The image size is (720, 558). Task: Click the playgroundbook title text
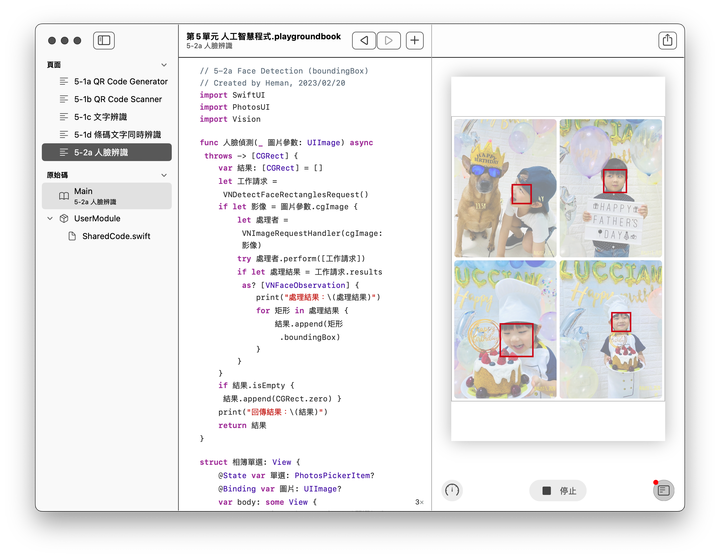[x=264, y=36]
